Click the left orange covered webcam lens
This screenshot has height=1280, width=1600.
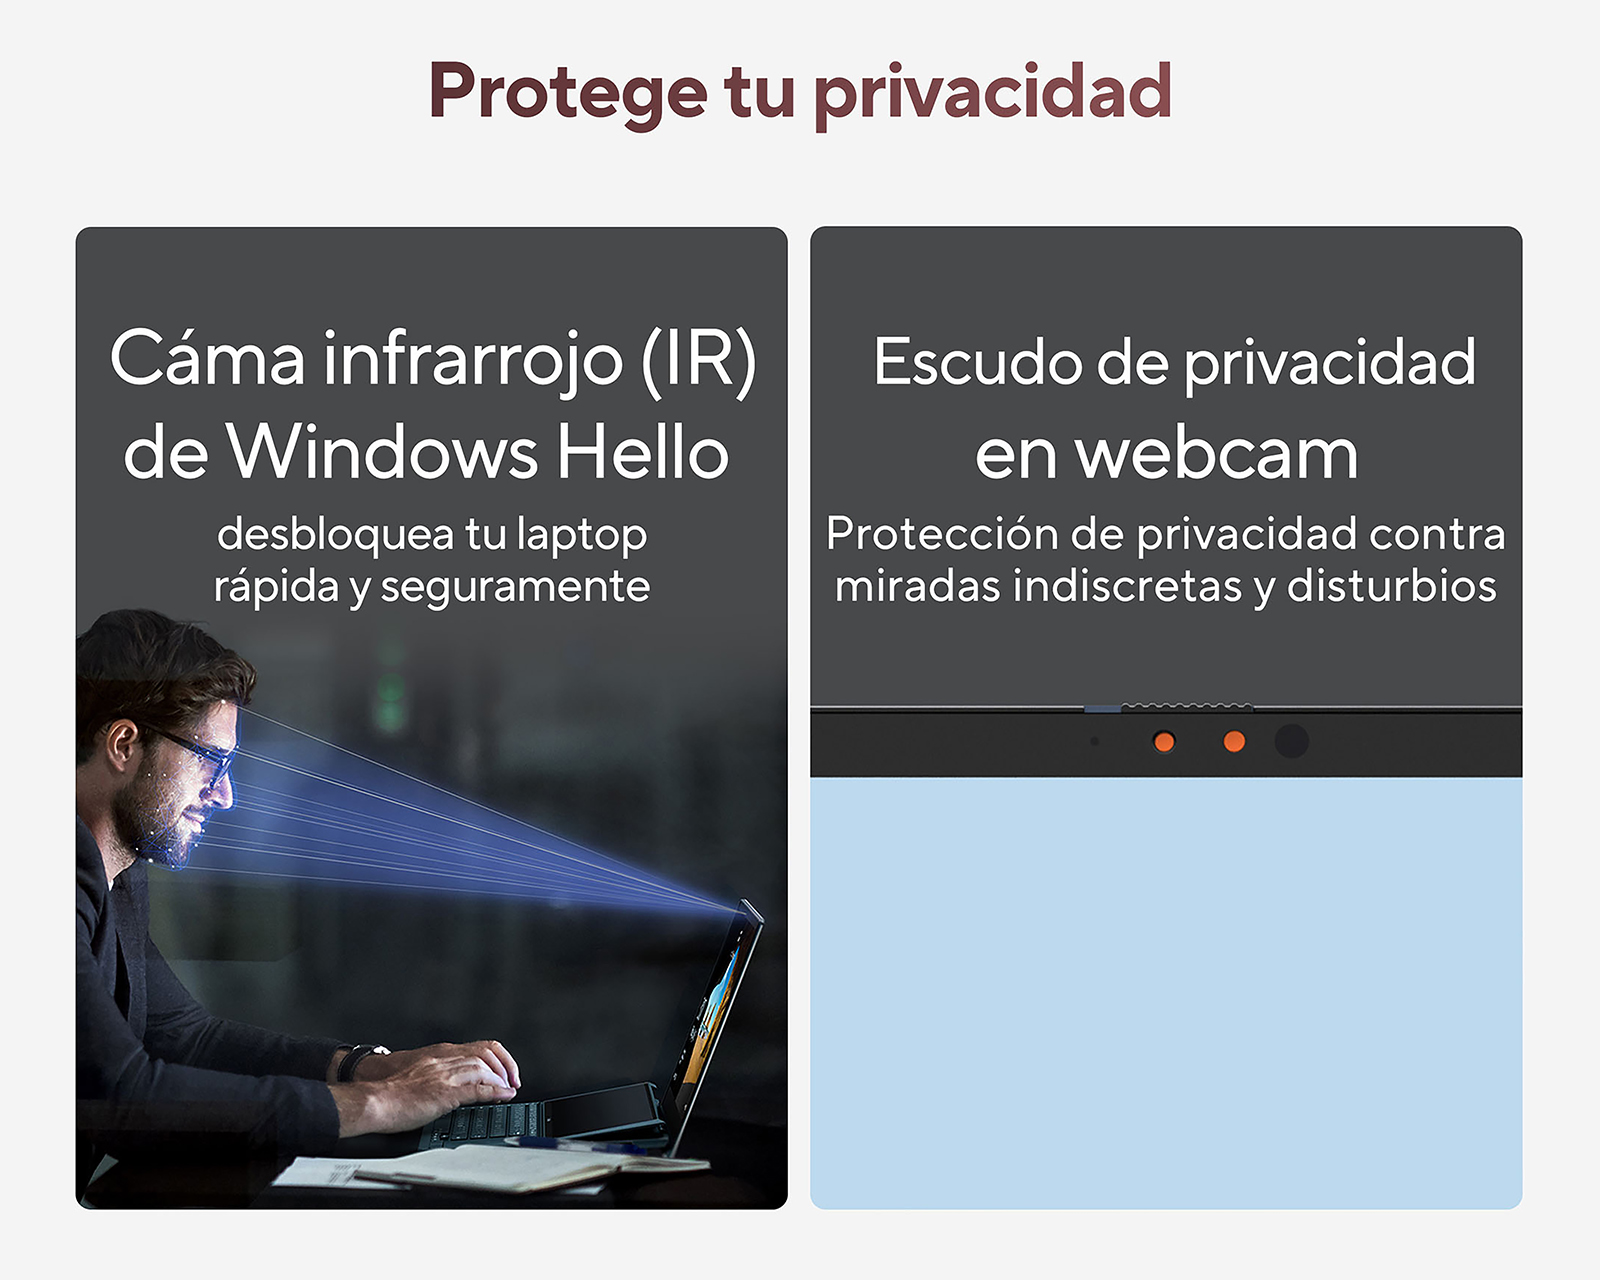click(x=1164, y=742)
